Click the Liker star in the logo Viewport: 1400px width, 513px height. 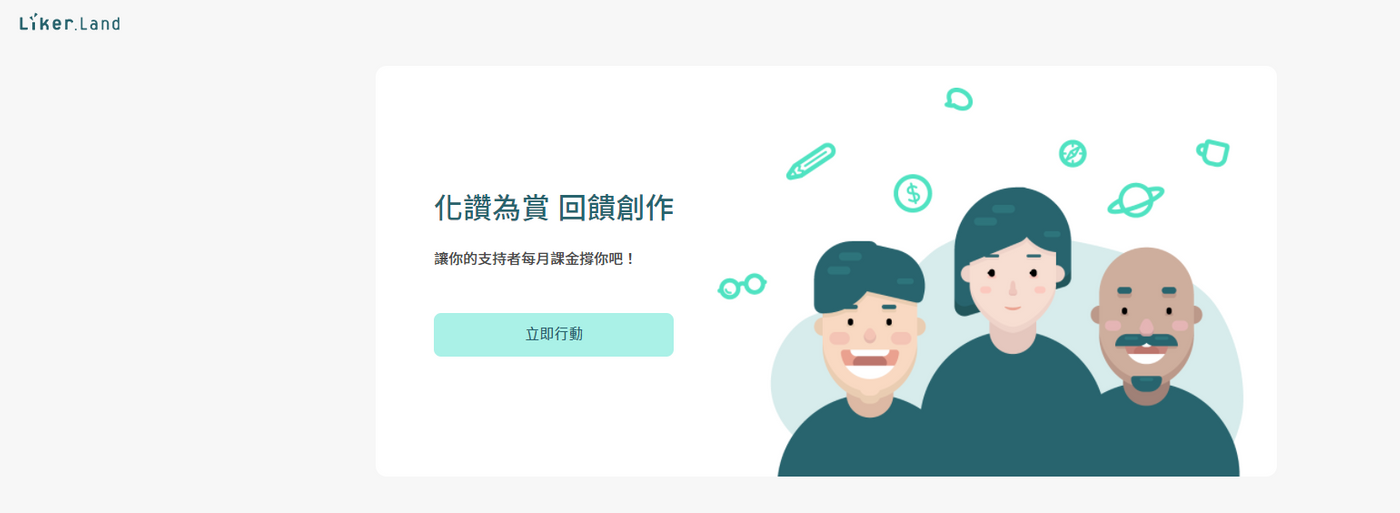35,16
